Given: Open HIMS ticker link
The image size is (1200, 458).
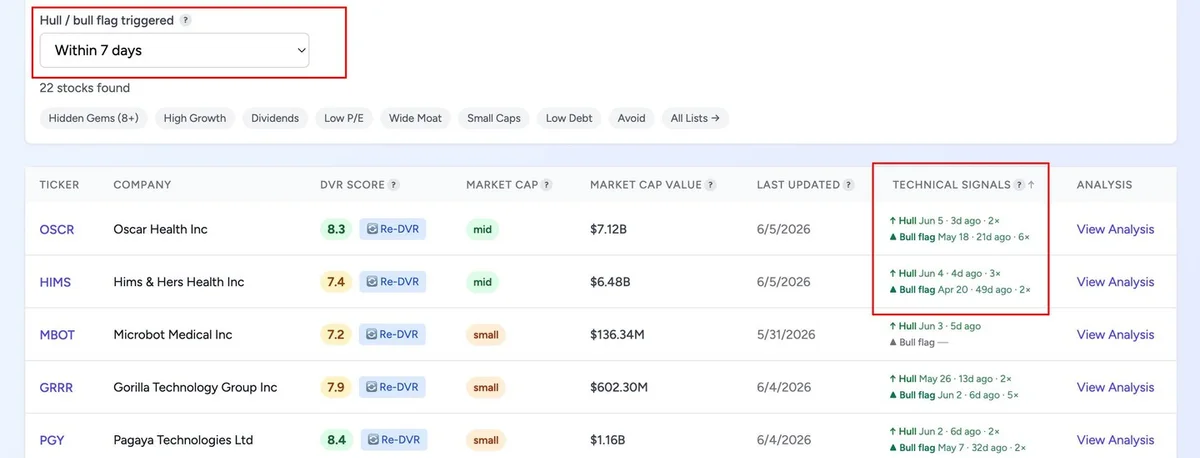Looking at the screenshot, I should pos(56,282).
